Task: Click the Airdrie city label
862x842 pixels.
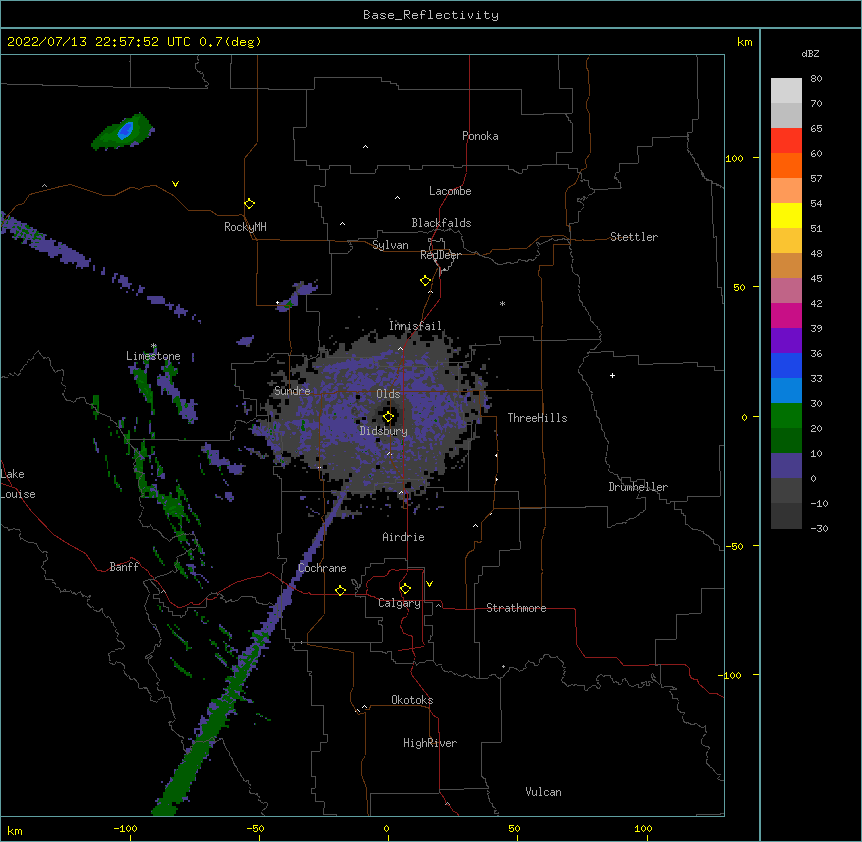Action: (404, 537)
